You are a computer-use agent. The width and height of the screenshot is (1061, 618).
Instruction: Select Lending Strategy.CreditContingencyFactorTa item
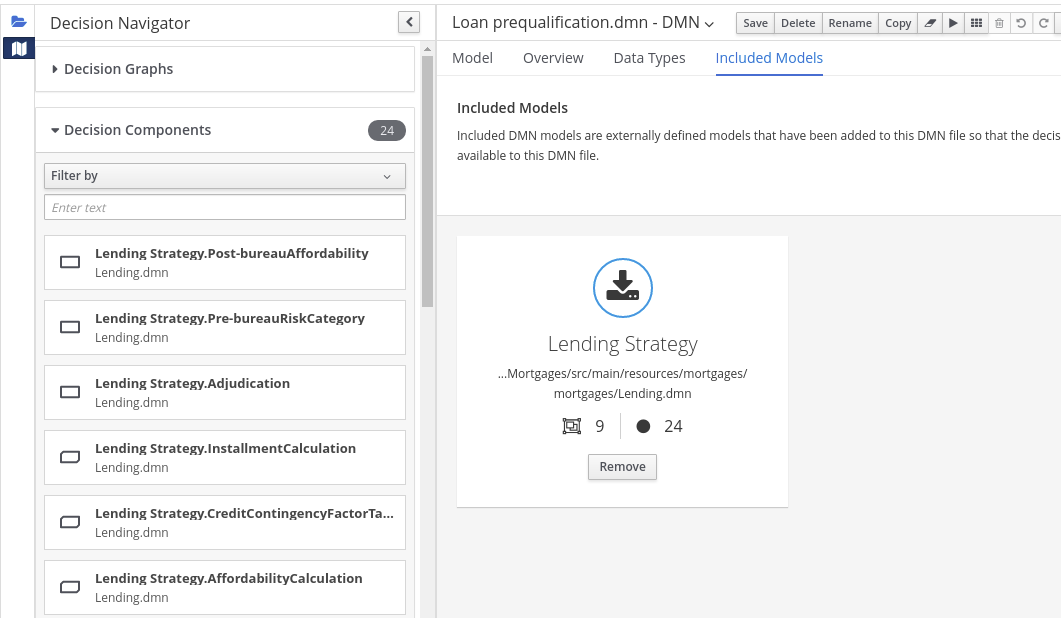(225, 523)
